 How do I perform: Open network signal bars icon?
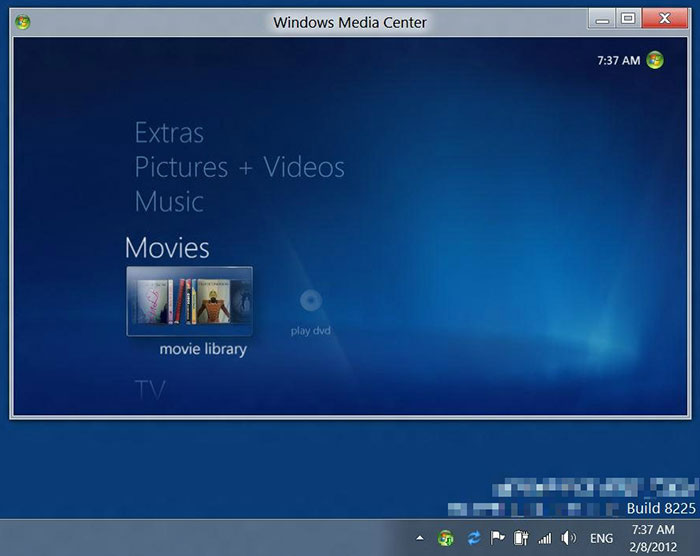tap(545, 538)
